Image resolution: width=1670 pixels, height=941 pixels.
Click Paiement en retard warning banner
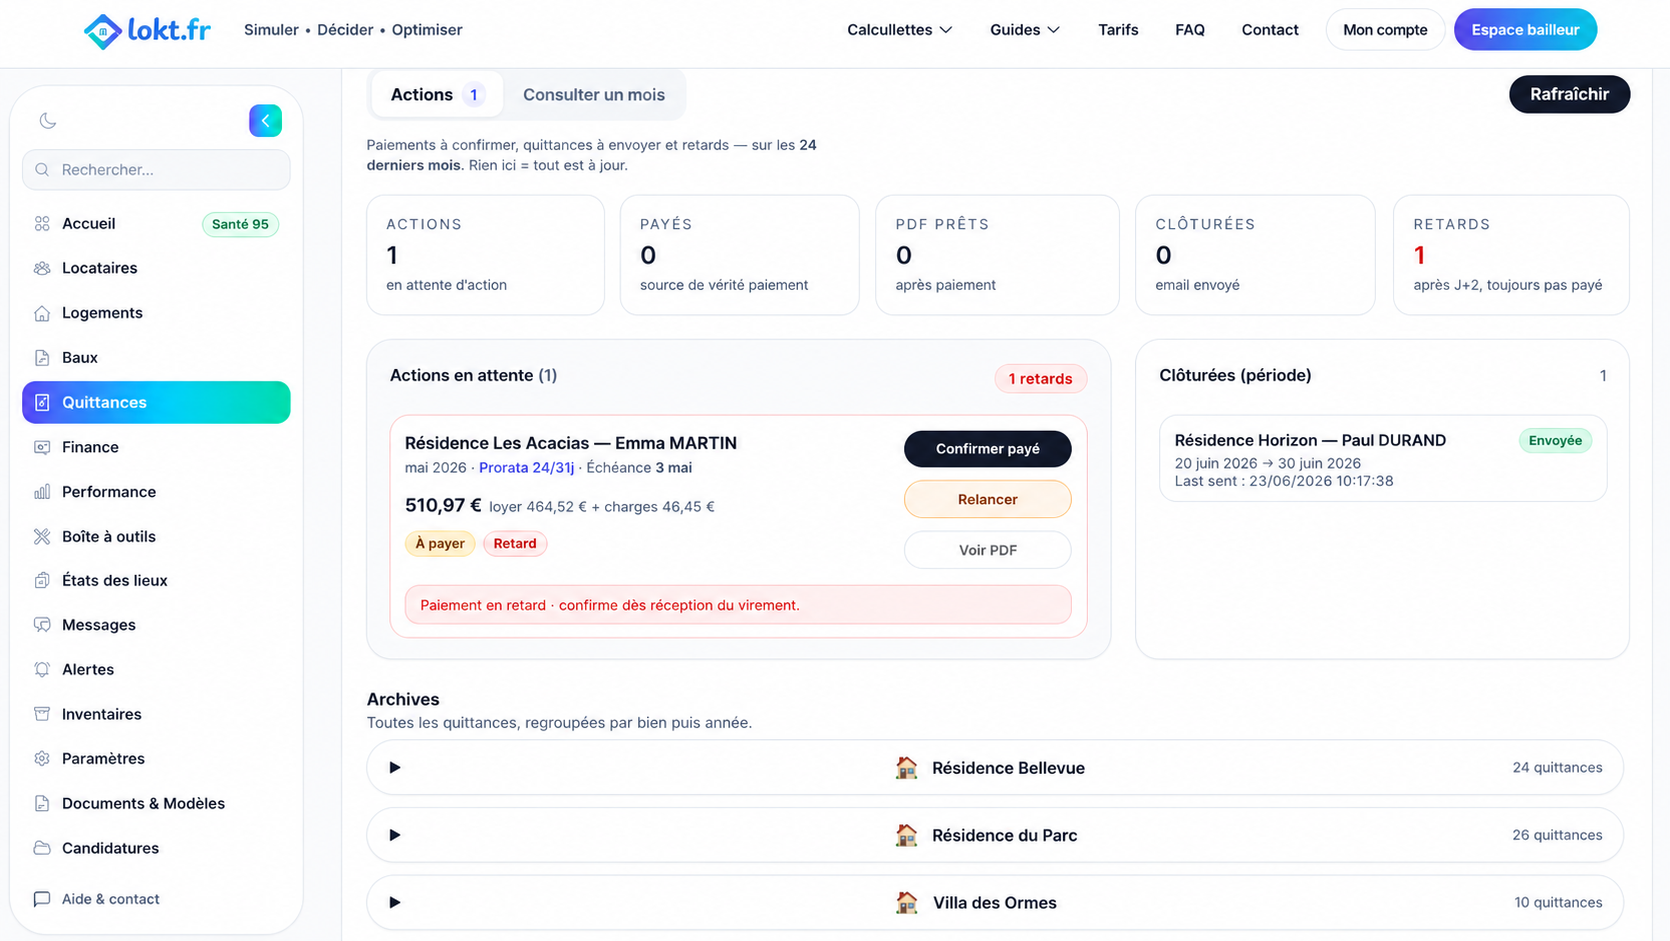tap(738, 605)
